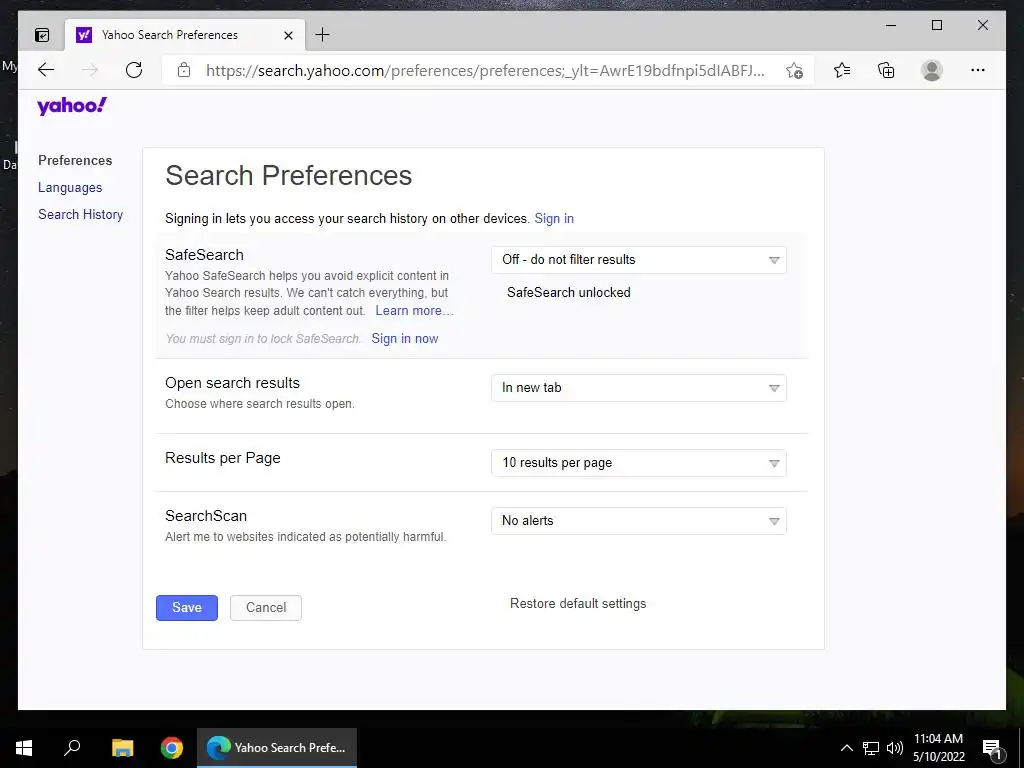Open Edge Settings and more menu
This screenshot has width=1024, height=768.
pyautogui.click(x=978, y=70)
